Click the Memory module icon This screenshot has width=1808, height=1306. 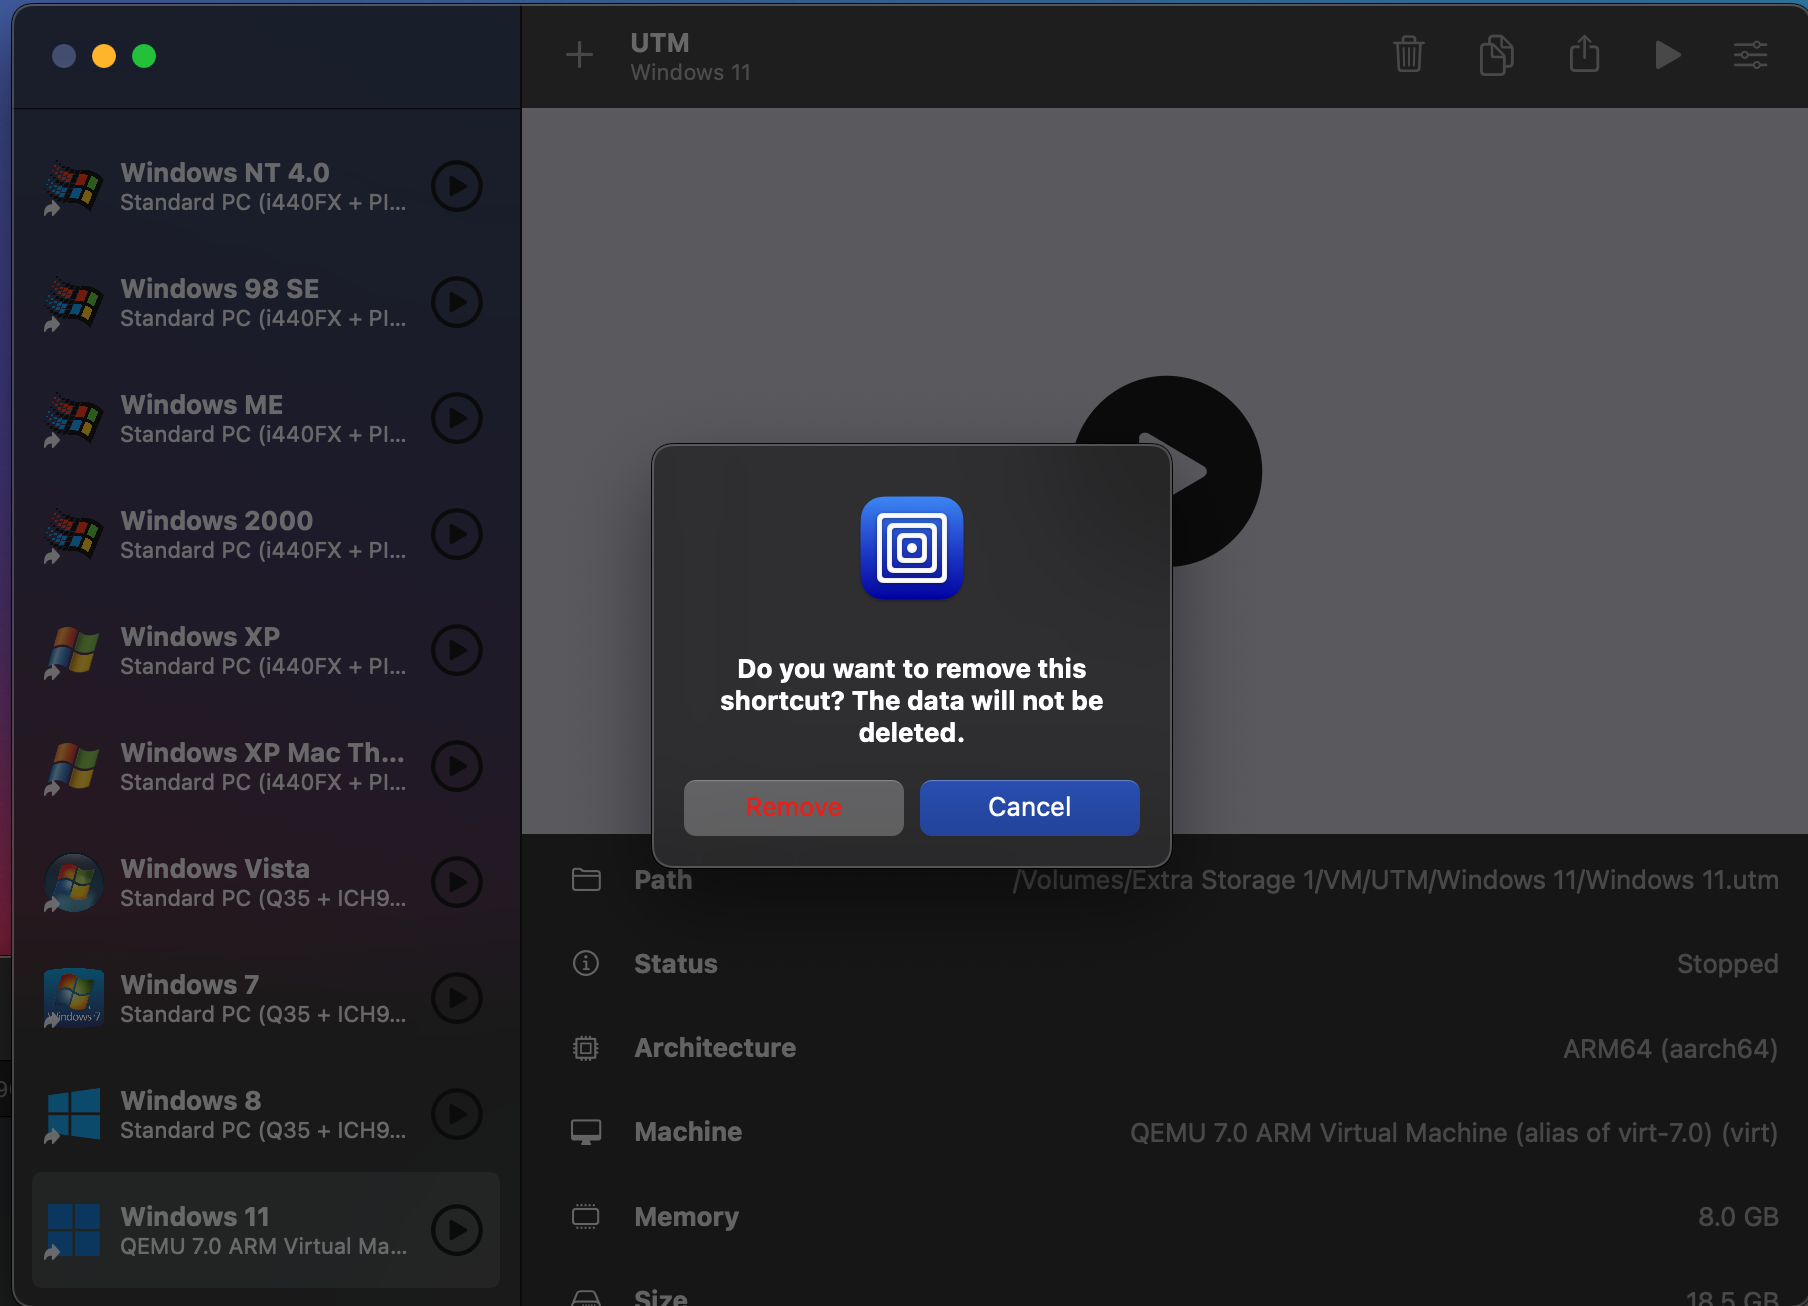click(585, 1216)
